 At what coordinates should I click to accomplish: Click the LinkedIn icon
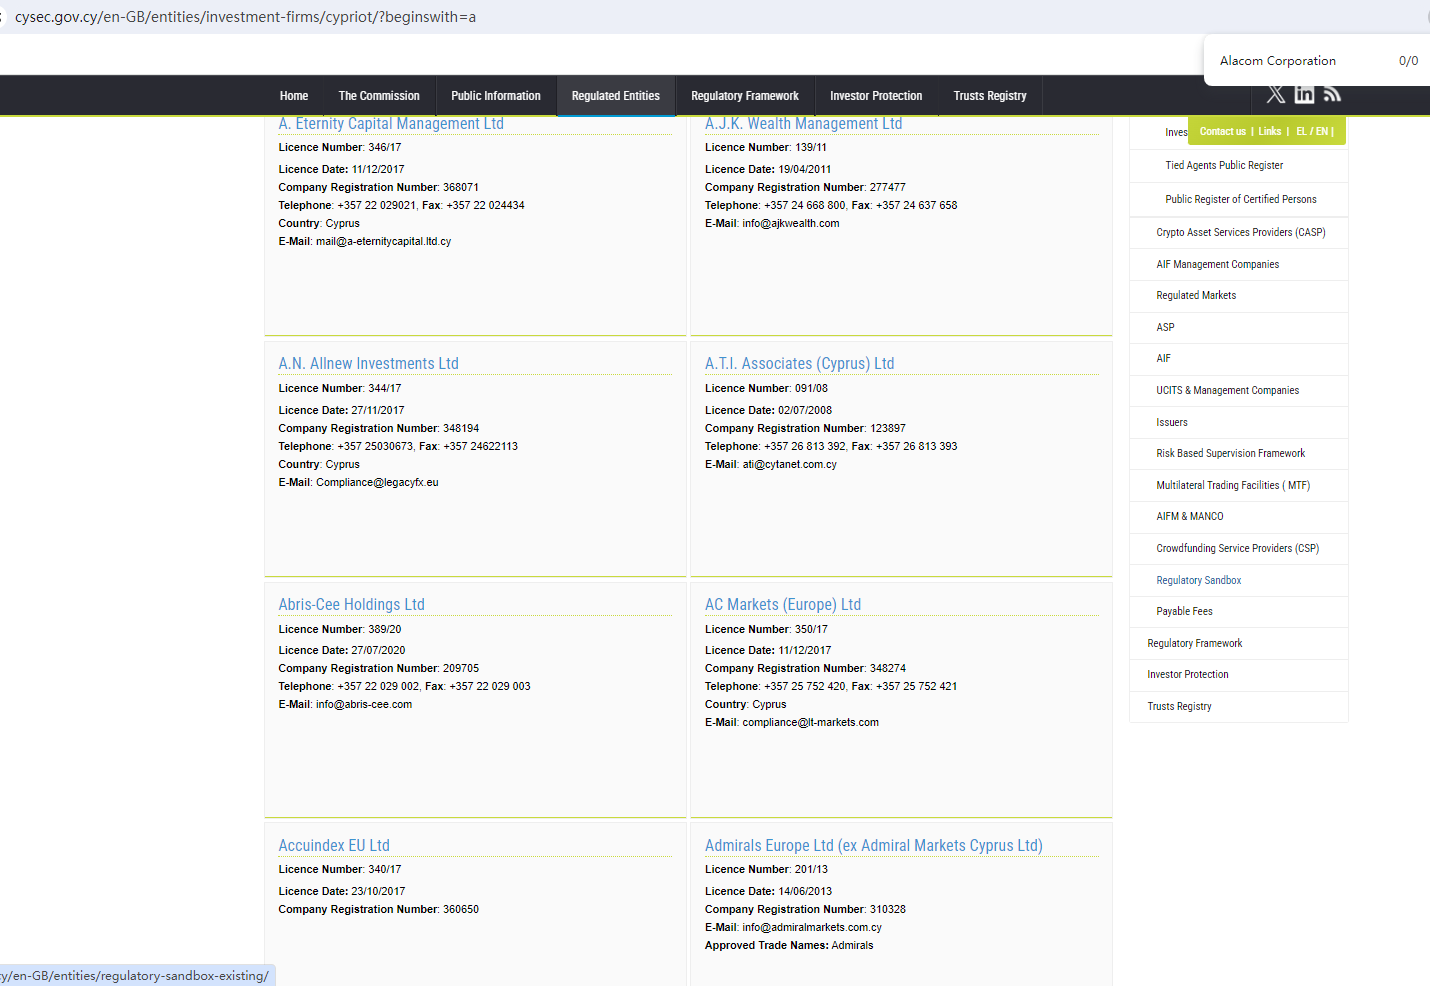pos(1304,94)
